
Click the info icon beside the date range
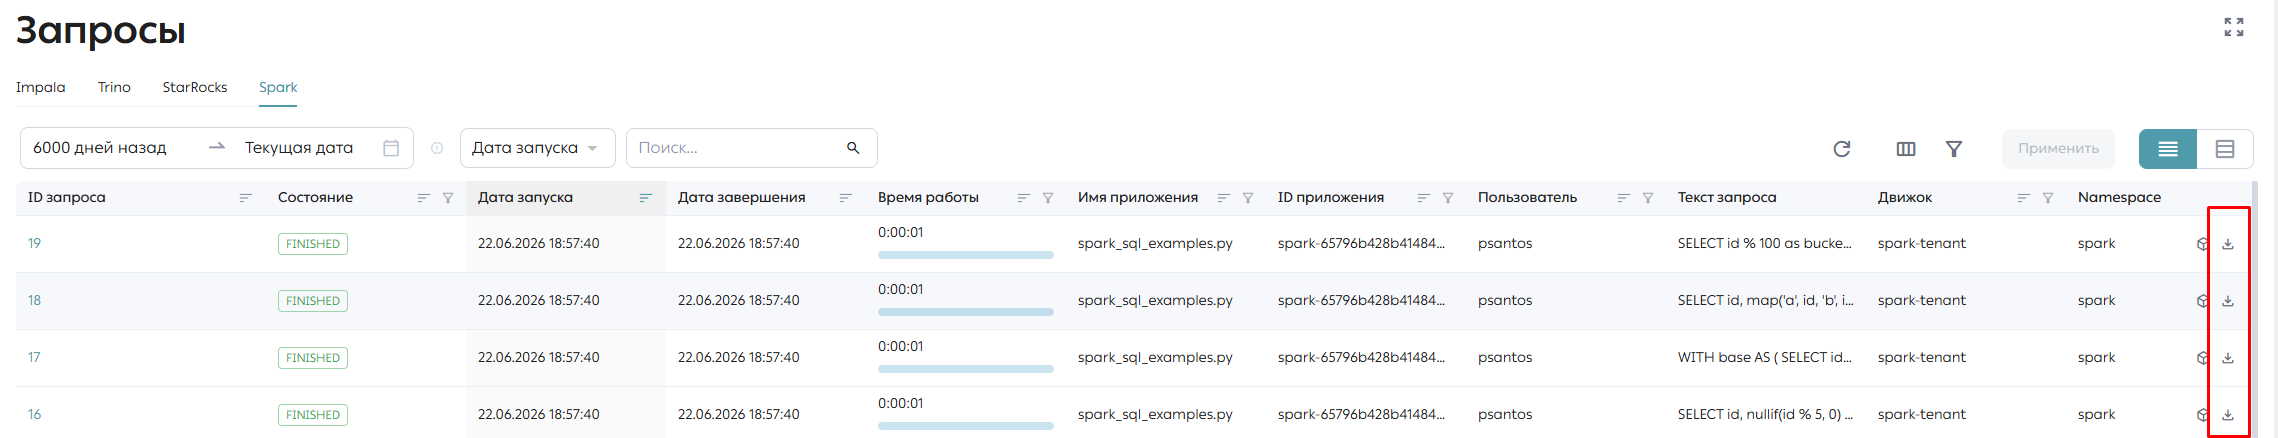[x=437, y=148]
